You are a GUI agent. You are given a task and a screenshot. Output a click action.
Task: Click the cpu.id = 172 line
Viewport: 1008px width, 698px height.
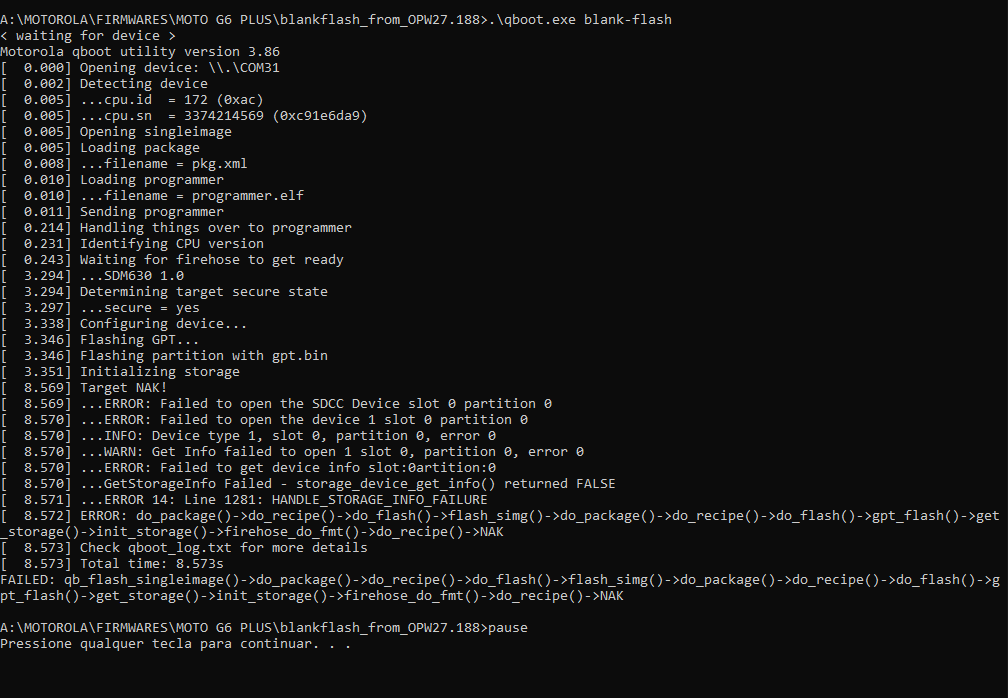(132, 100)
